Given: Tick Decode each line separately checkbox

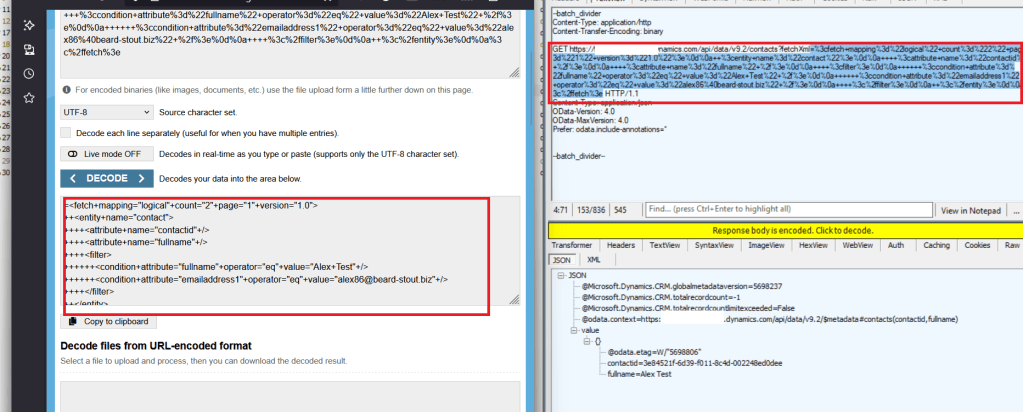Looking at the screenshot, I should (65, 133).
